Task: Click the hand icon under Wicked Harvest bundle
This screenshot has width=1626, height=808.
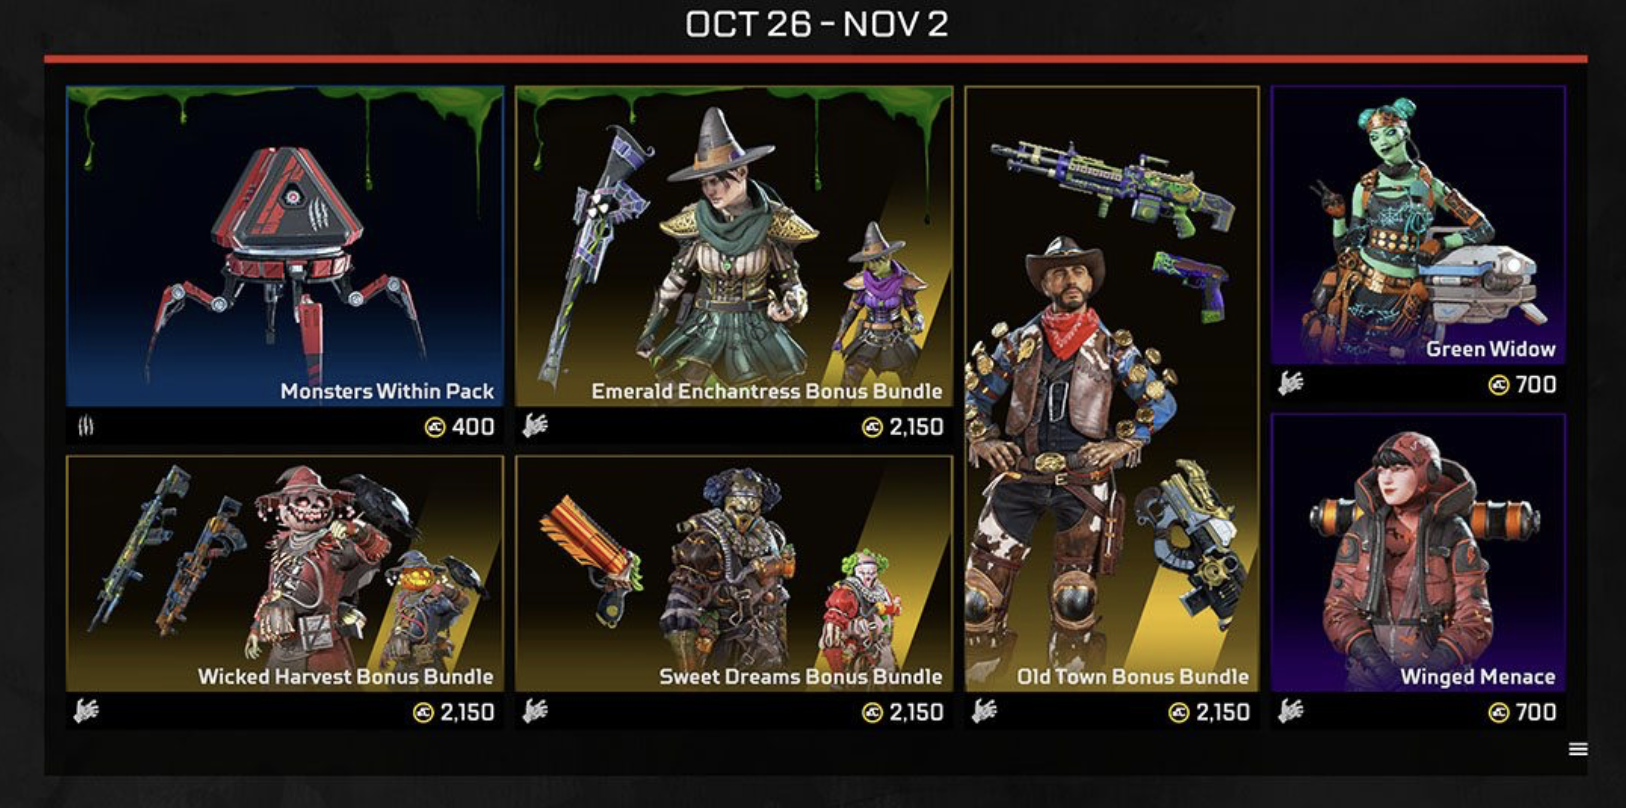Action: click(x=86, y=711)
